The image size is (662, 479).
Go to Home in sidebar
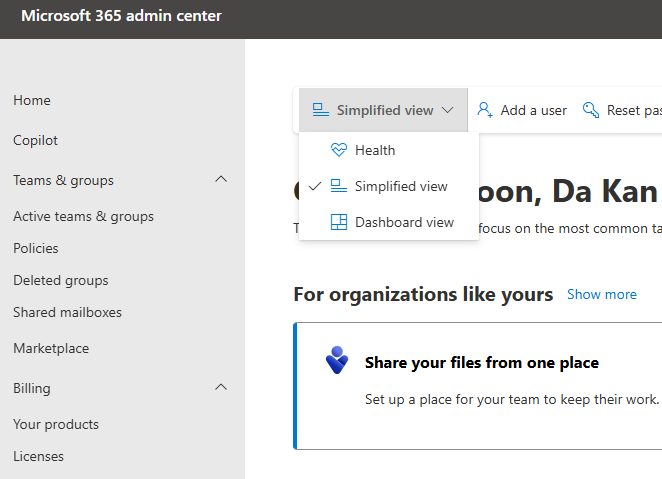32,100
